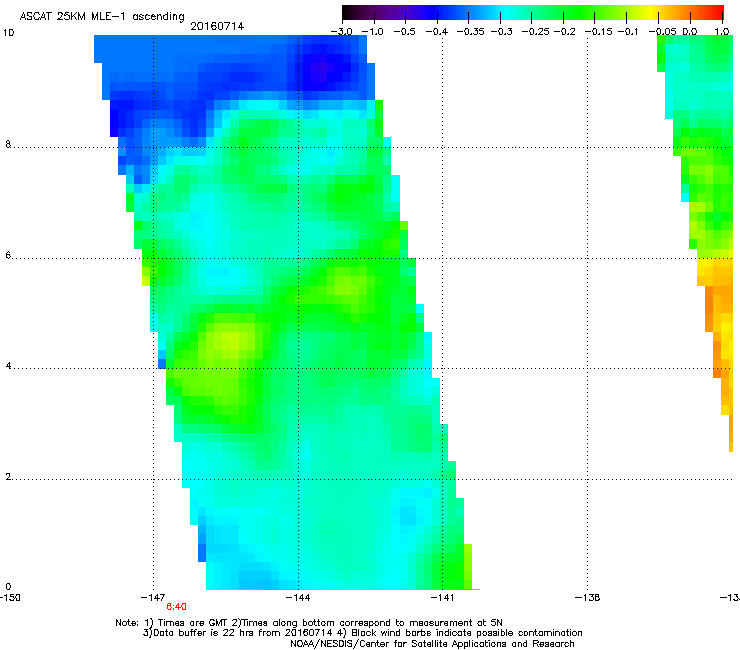Select the date label 20160714
Image resolution: width=740 pixels, height=650 pixels.
(217, 26)
